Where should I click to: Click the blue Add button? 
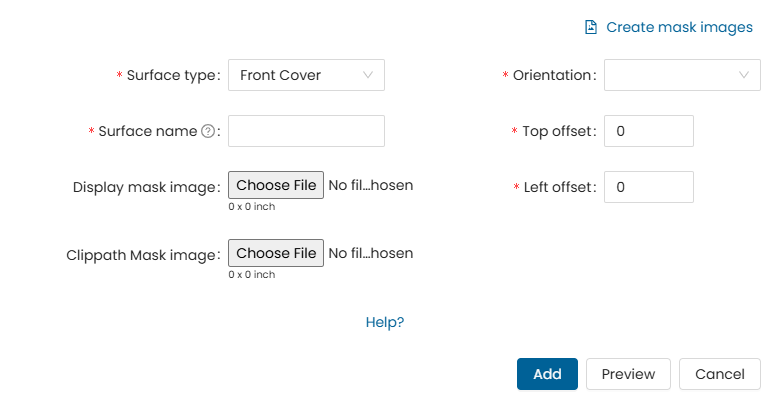point(547,374)
